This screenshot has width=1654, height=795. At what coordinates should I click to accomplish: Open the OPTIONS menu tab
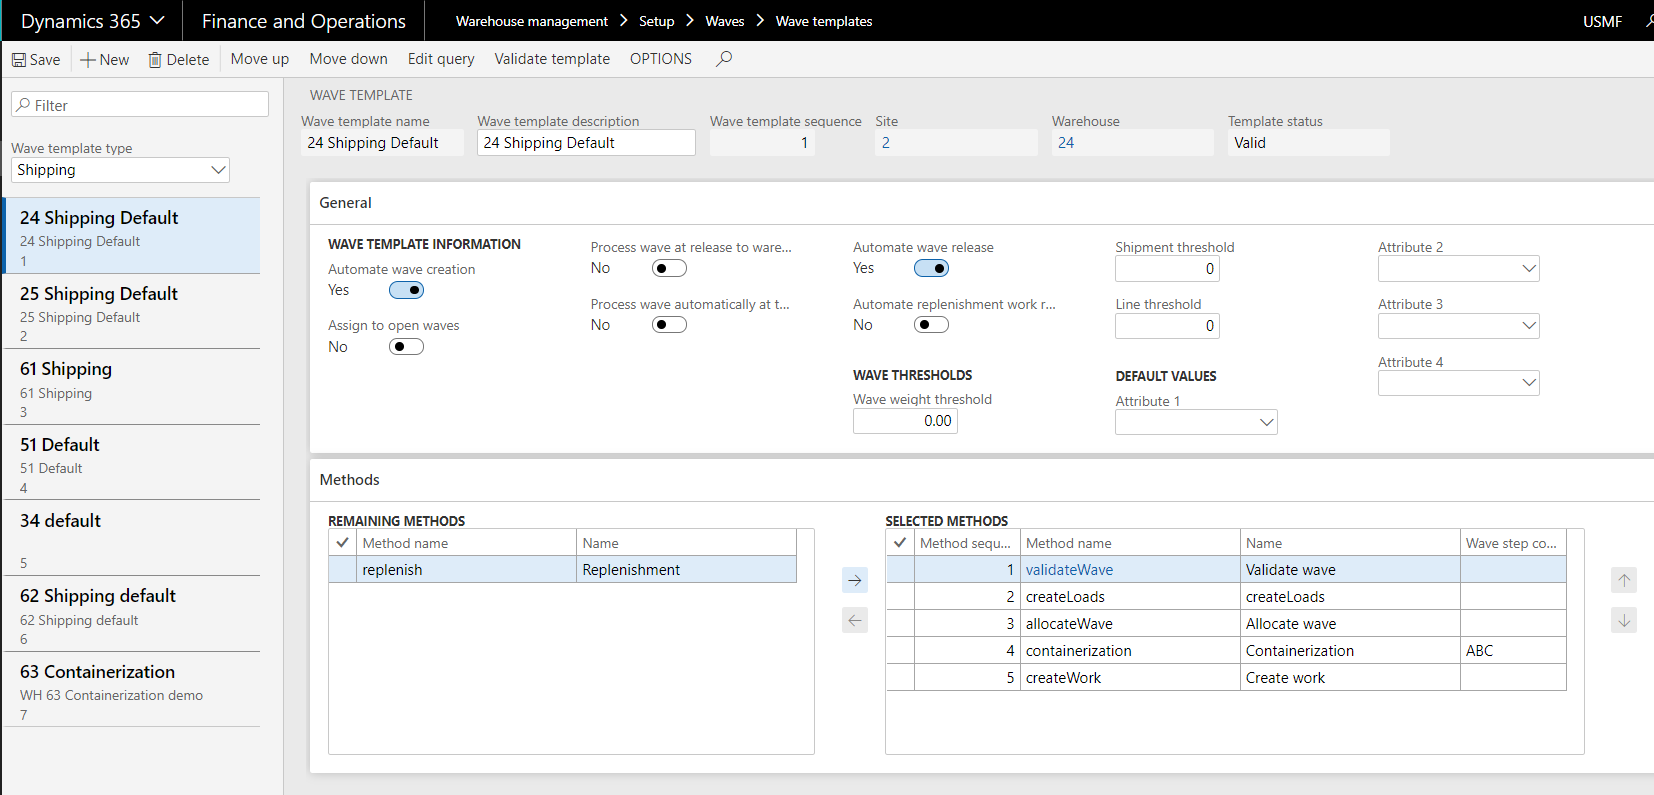(x=660, y=59)
